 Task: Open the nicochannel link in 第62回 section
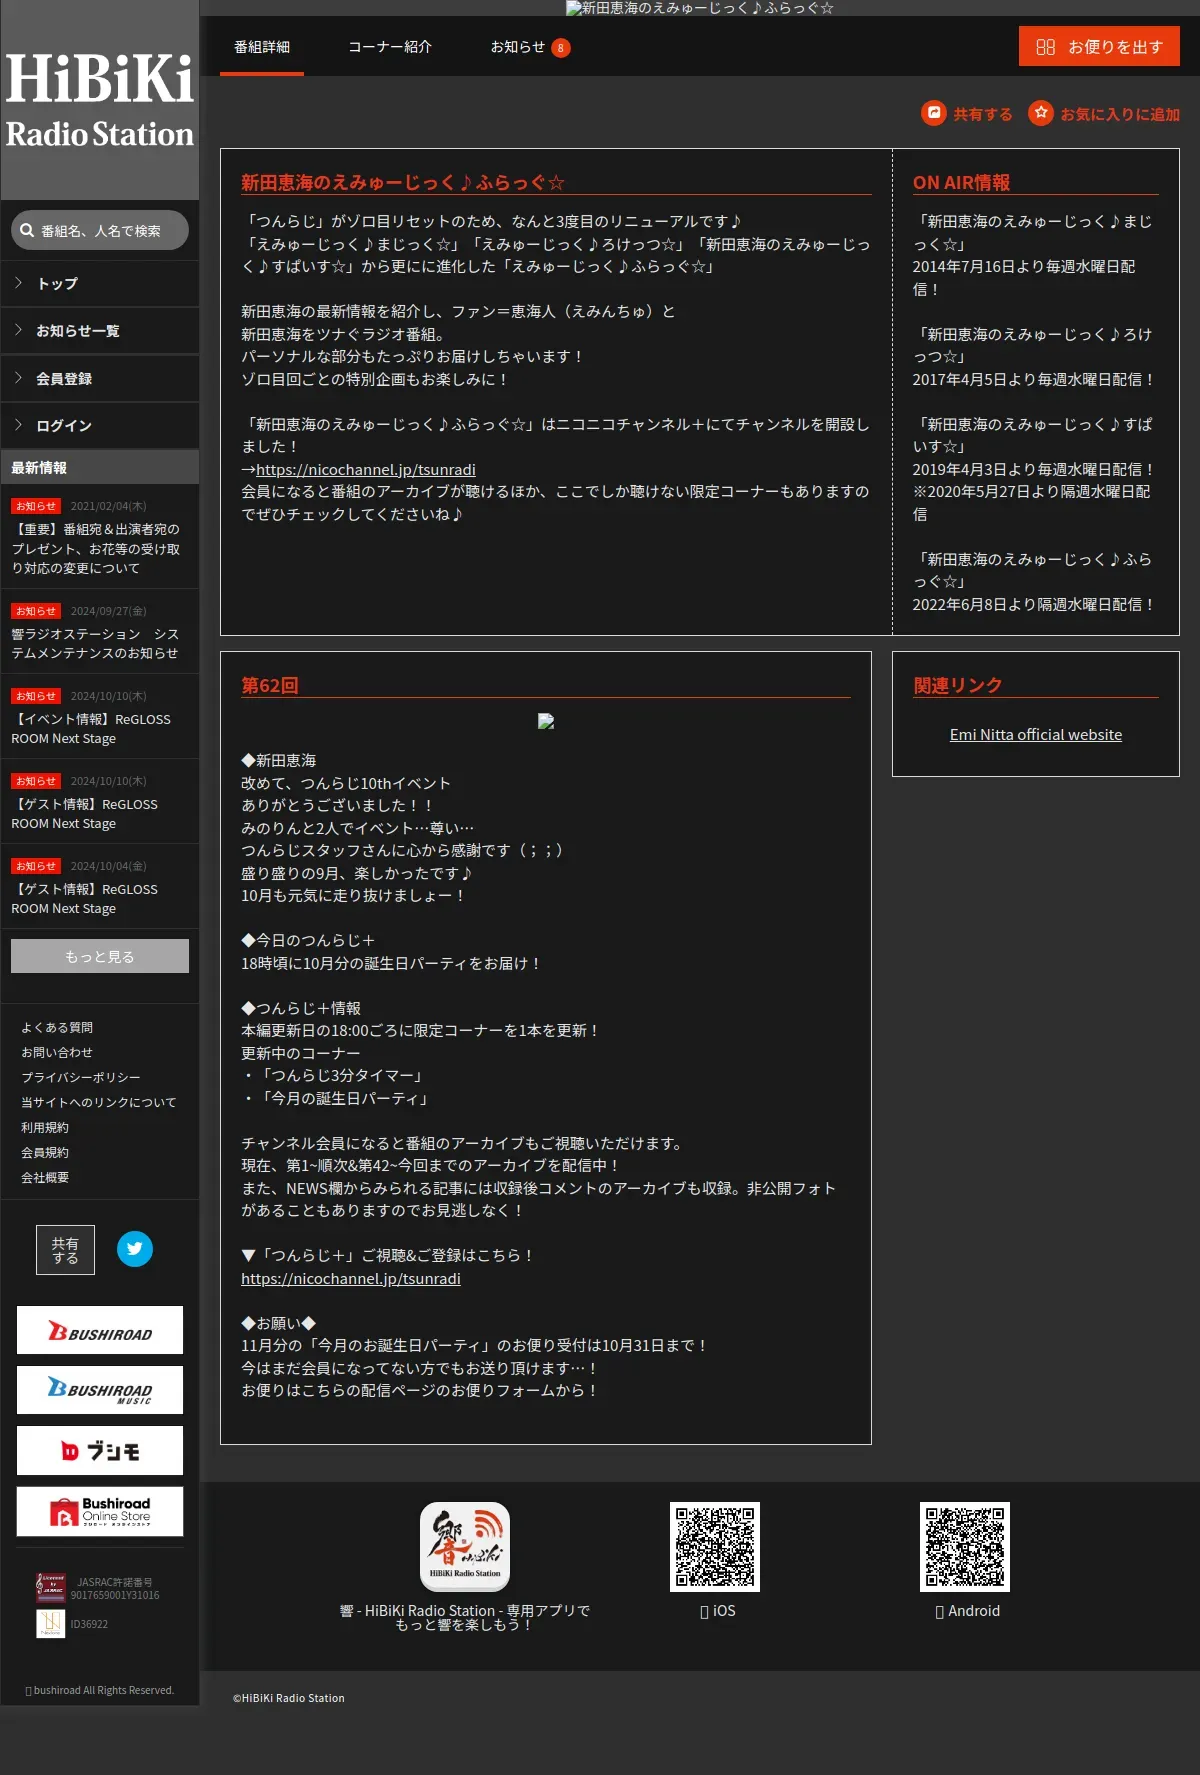coord(351,1278)
